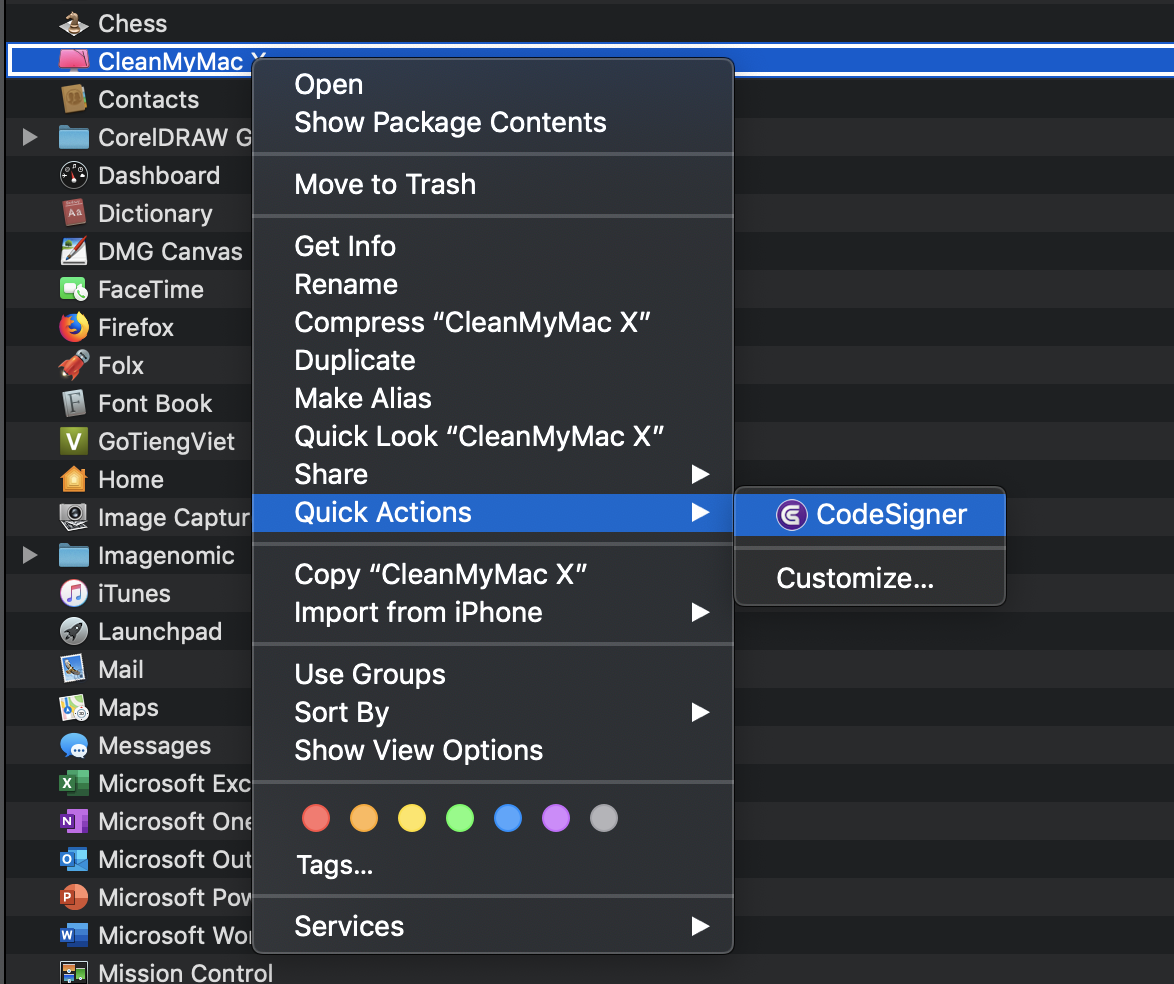Select the Dashboard gauge icon
1174x984 pixels.
point(74,175)
